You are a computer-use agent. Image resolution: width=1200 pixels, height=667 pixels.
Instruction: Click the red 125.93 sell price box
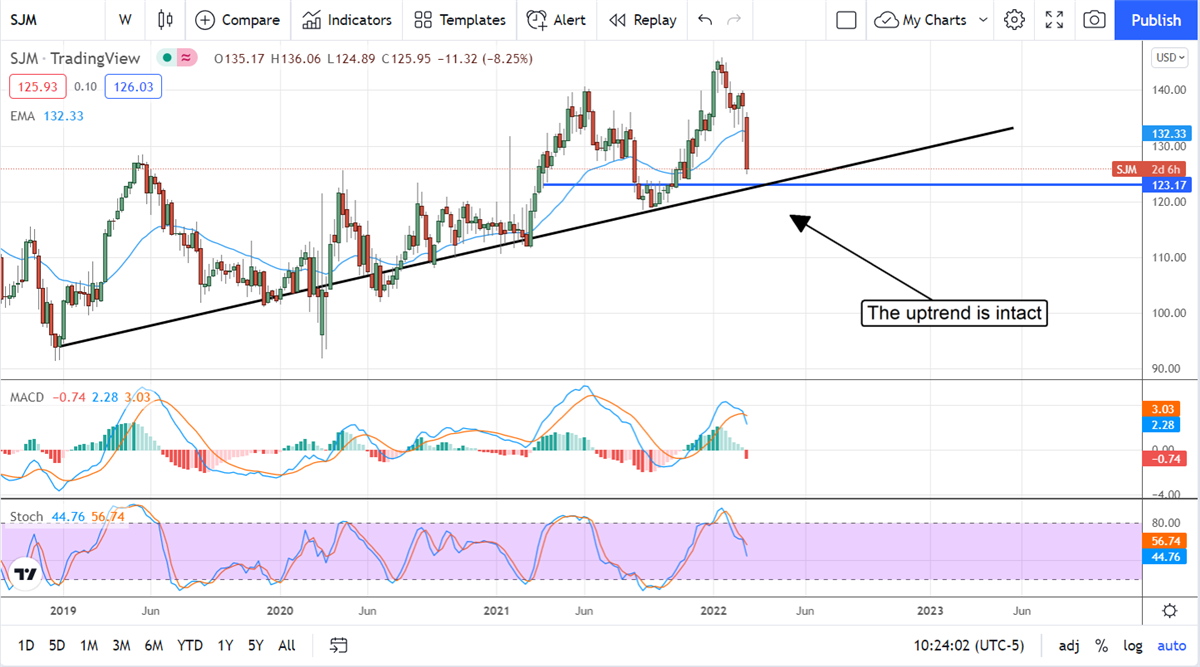[36, 87]
